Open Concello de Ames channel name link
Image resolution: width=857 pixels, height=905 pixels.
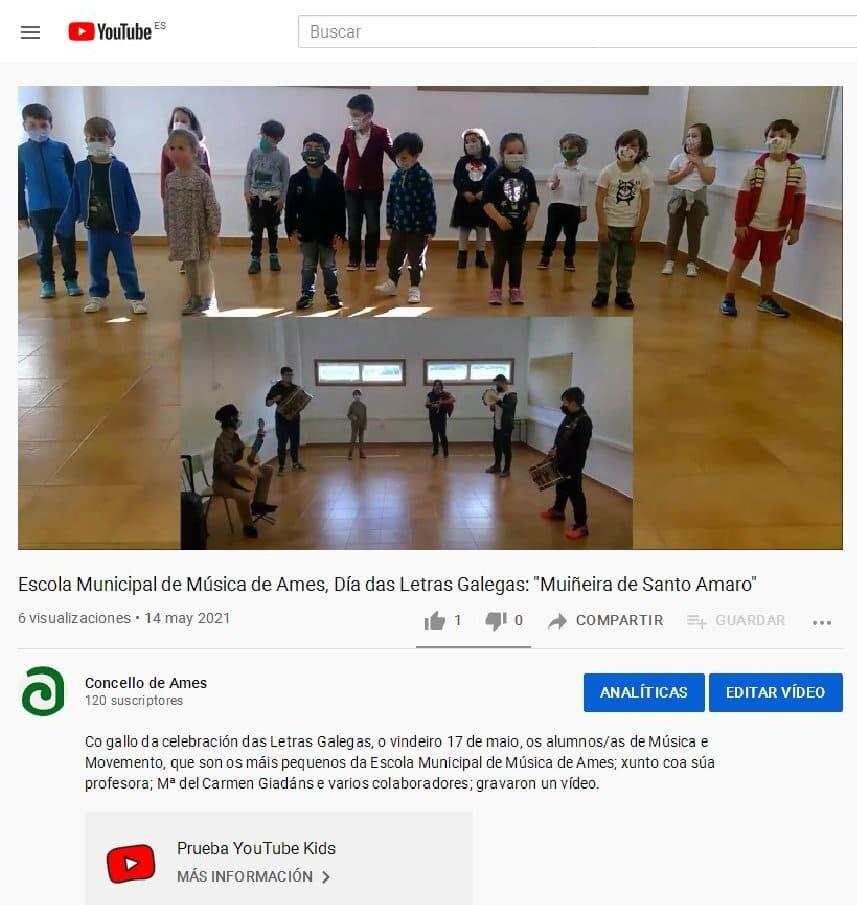[146, 683]
